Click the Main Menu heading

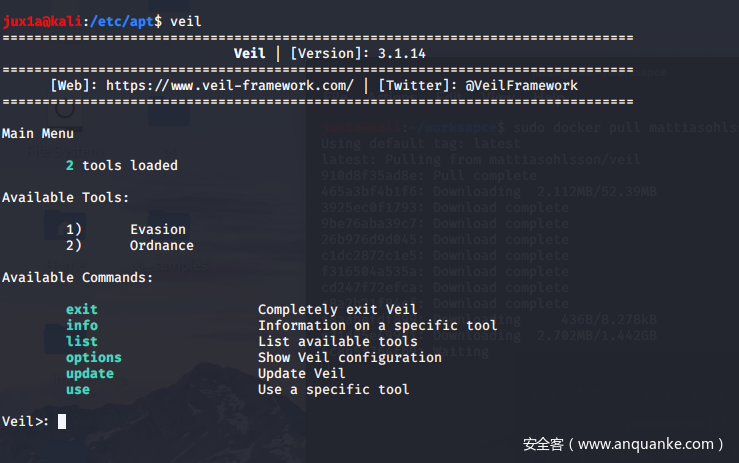tap(38, 133)
